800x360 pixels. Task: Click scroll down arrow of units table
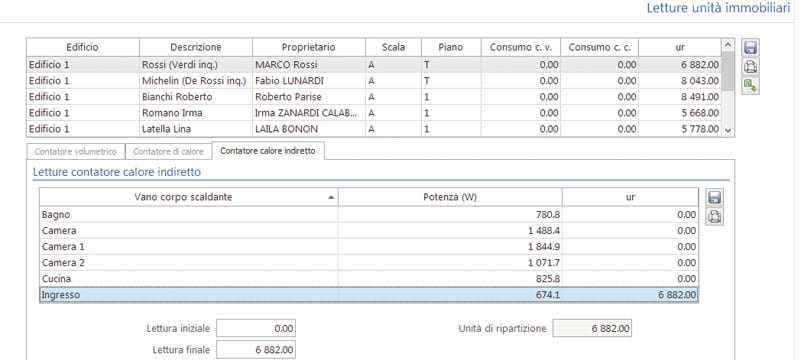point(728,131)
